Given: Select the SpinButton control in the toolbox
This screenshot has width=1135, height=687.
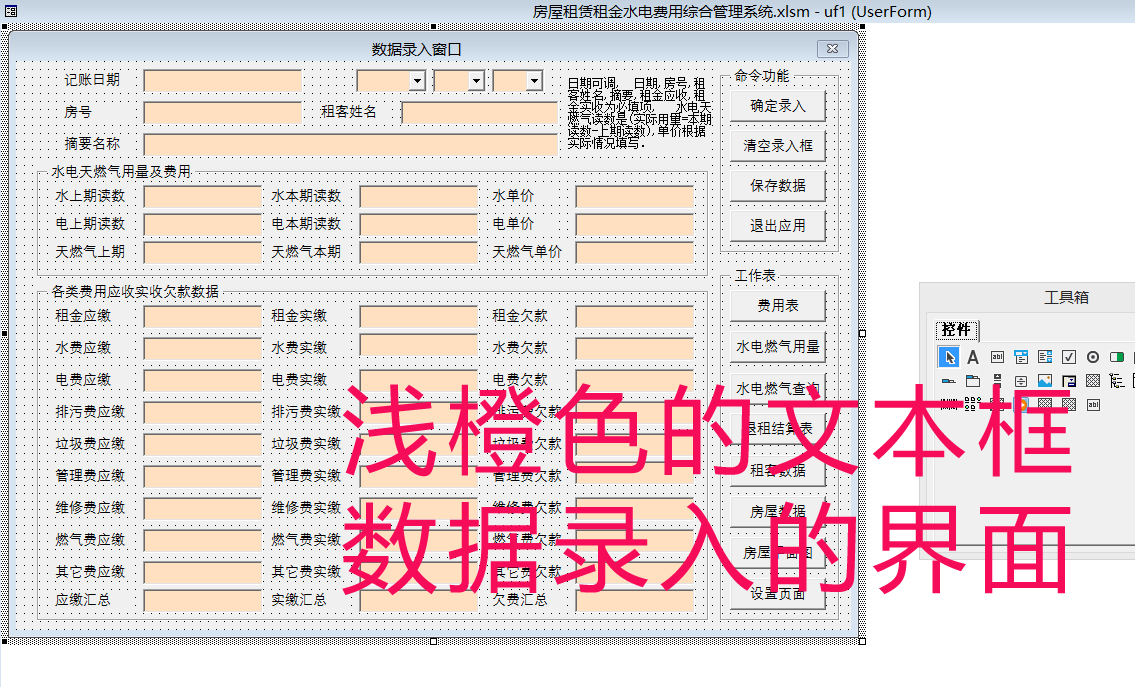Looking at the screenshot, I should click(x=1021, y=381).
